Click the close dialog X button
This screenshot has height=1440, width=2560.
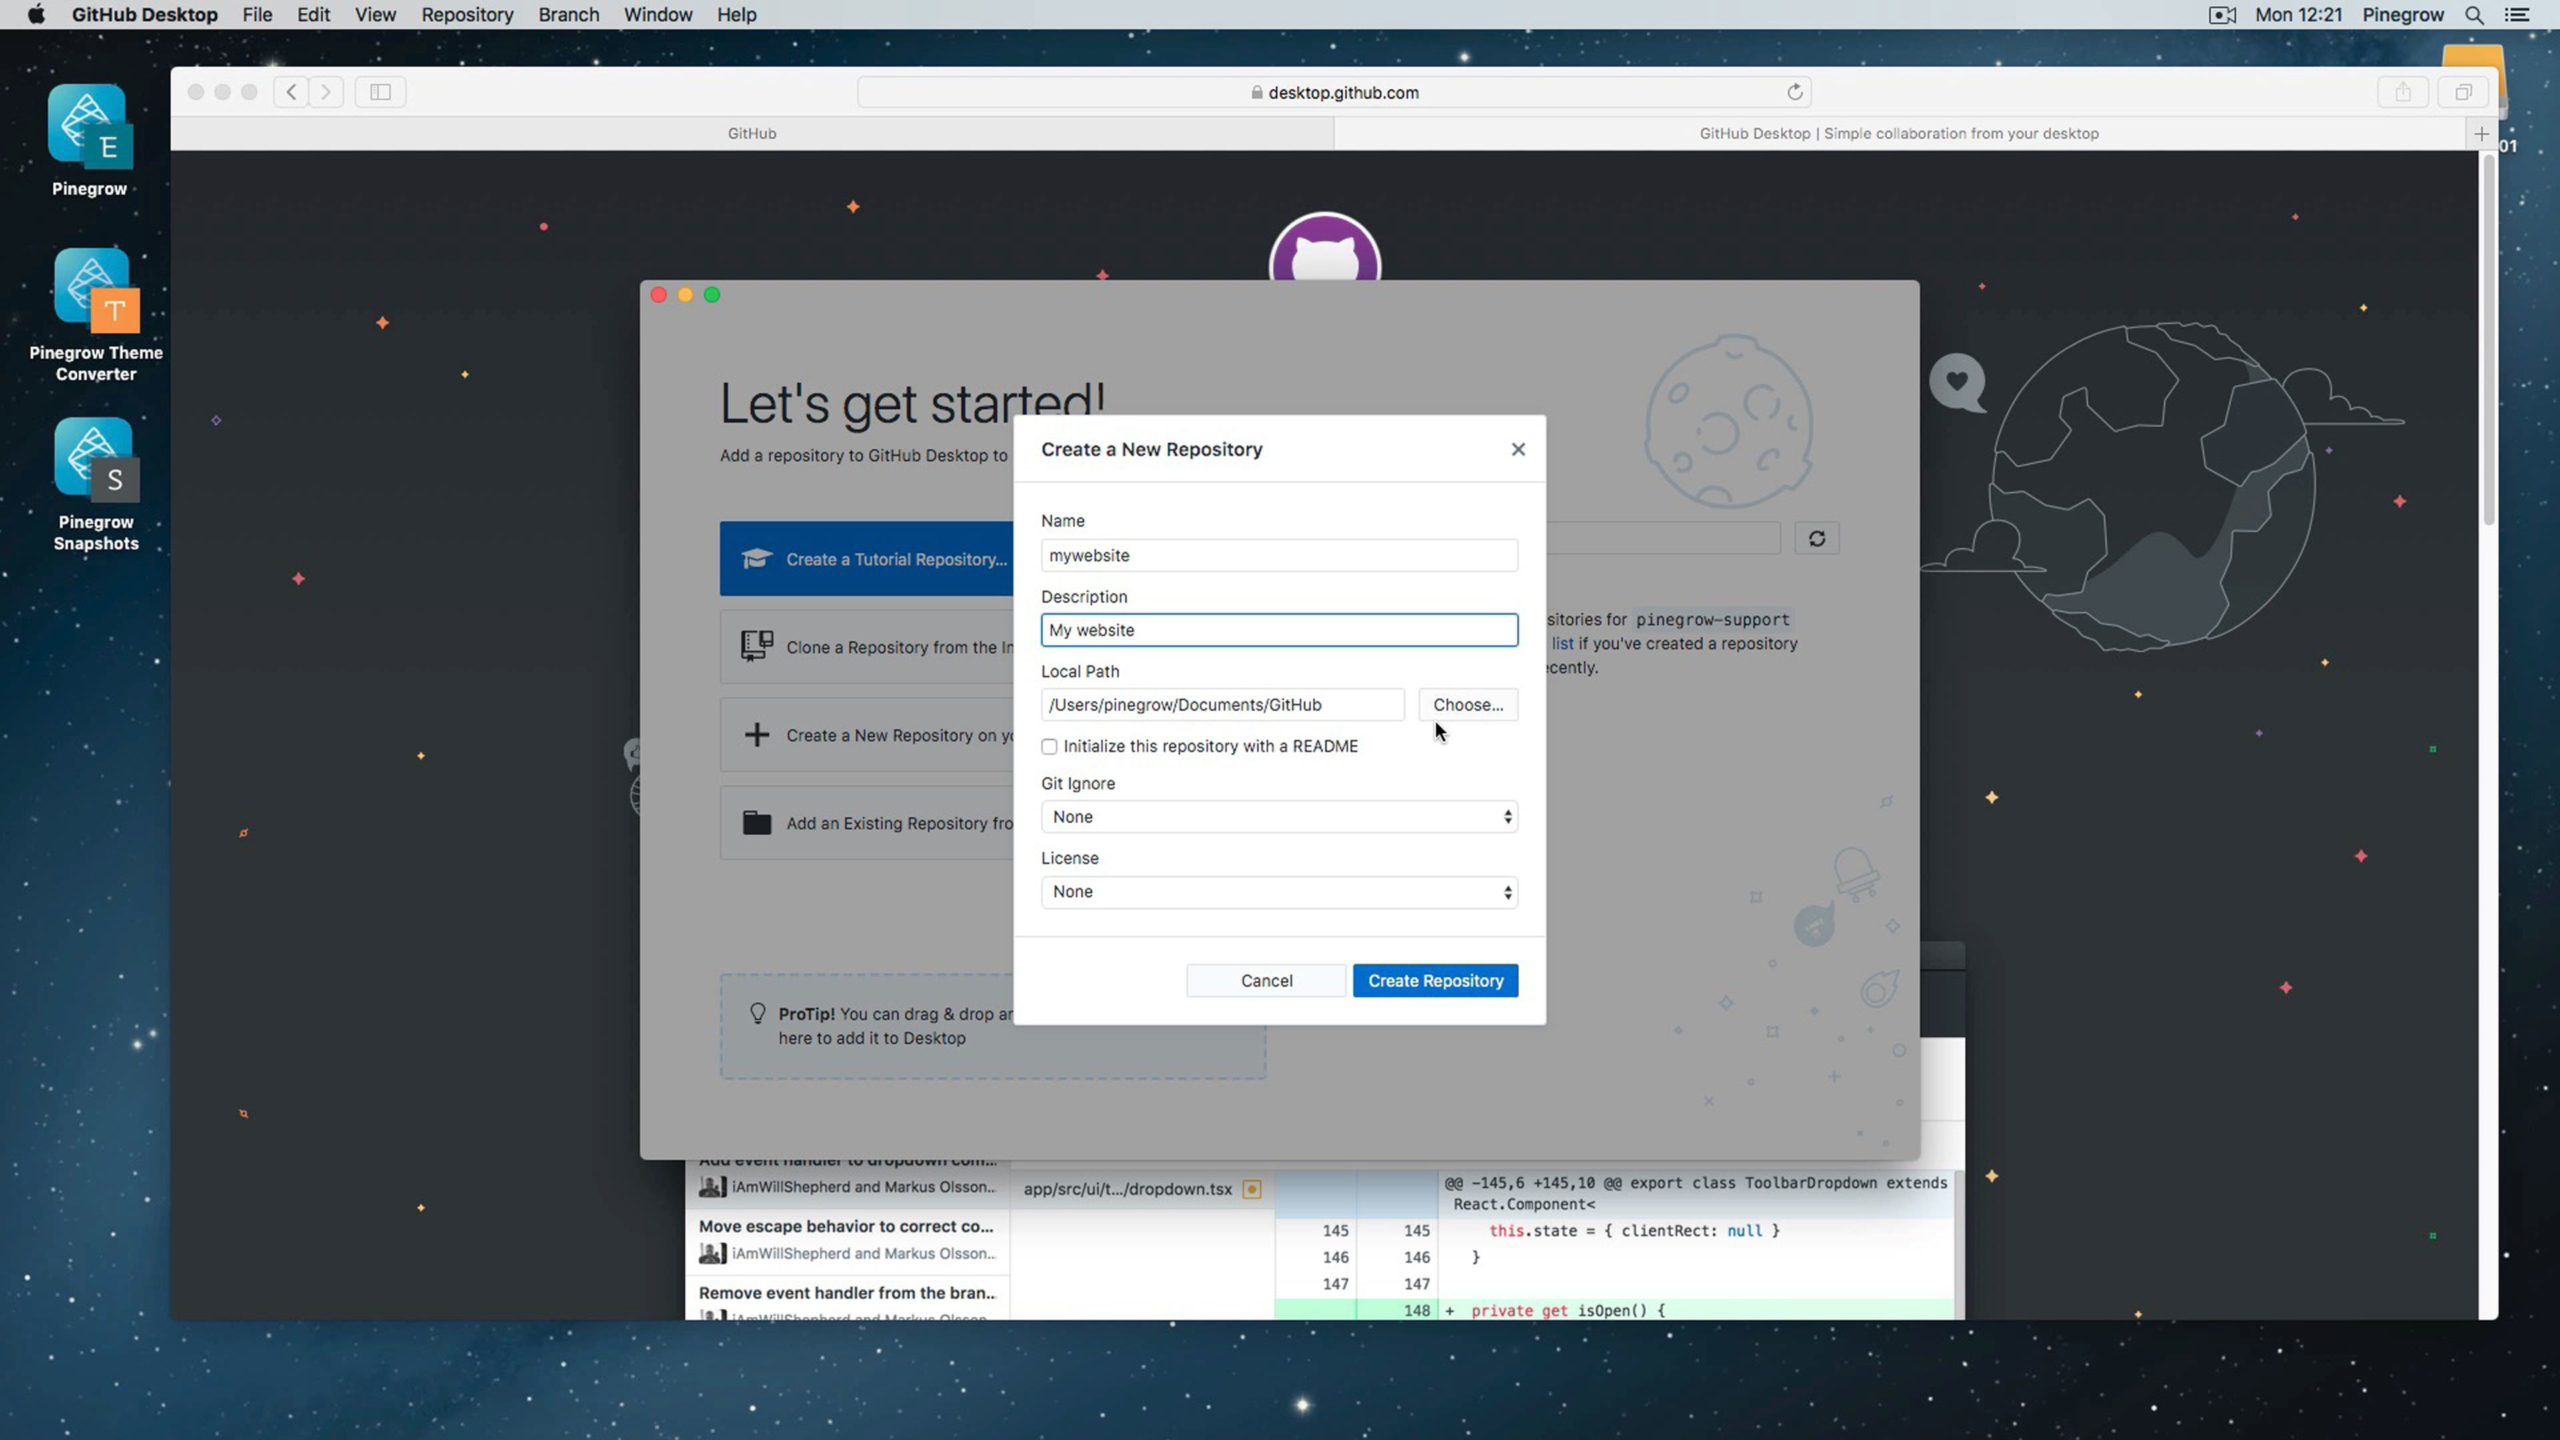(1516, 448)
